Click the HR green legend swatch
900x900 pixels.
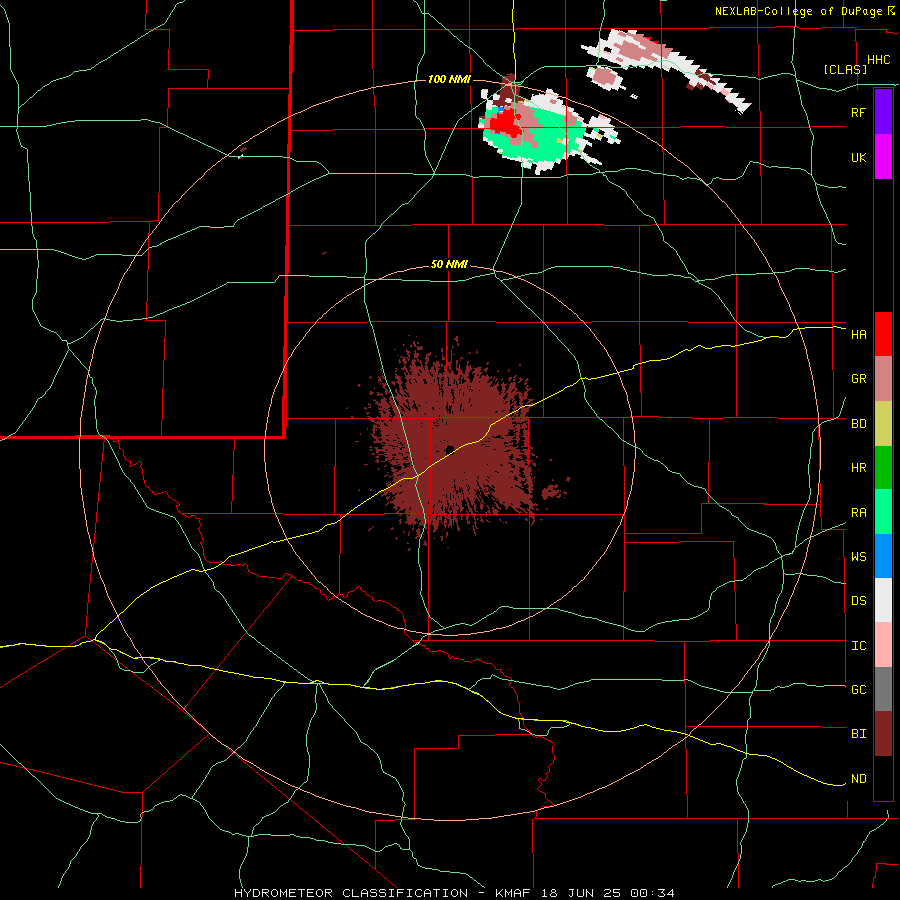883,468
